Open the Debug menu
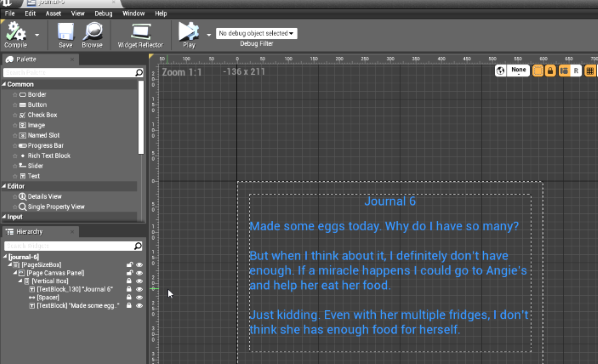Image resolution: width=598 pixels, height=364 pixels. (103, 14)
